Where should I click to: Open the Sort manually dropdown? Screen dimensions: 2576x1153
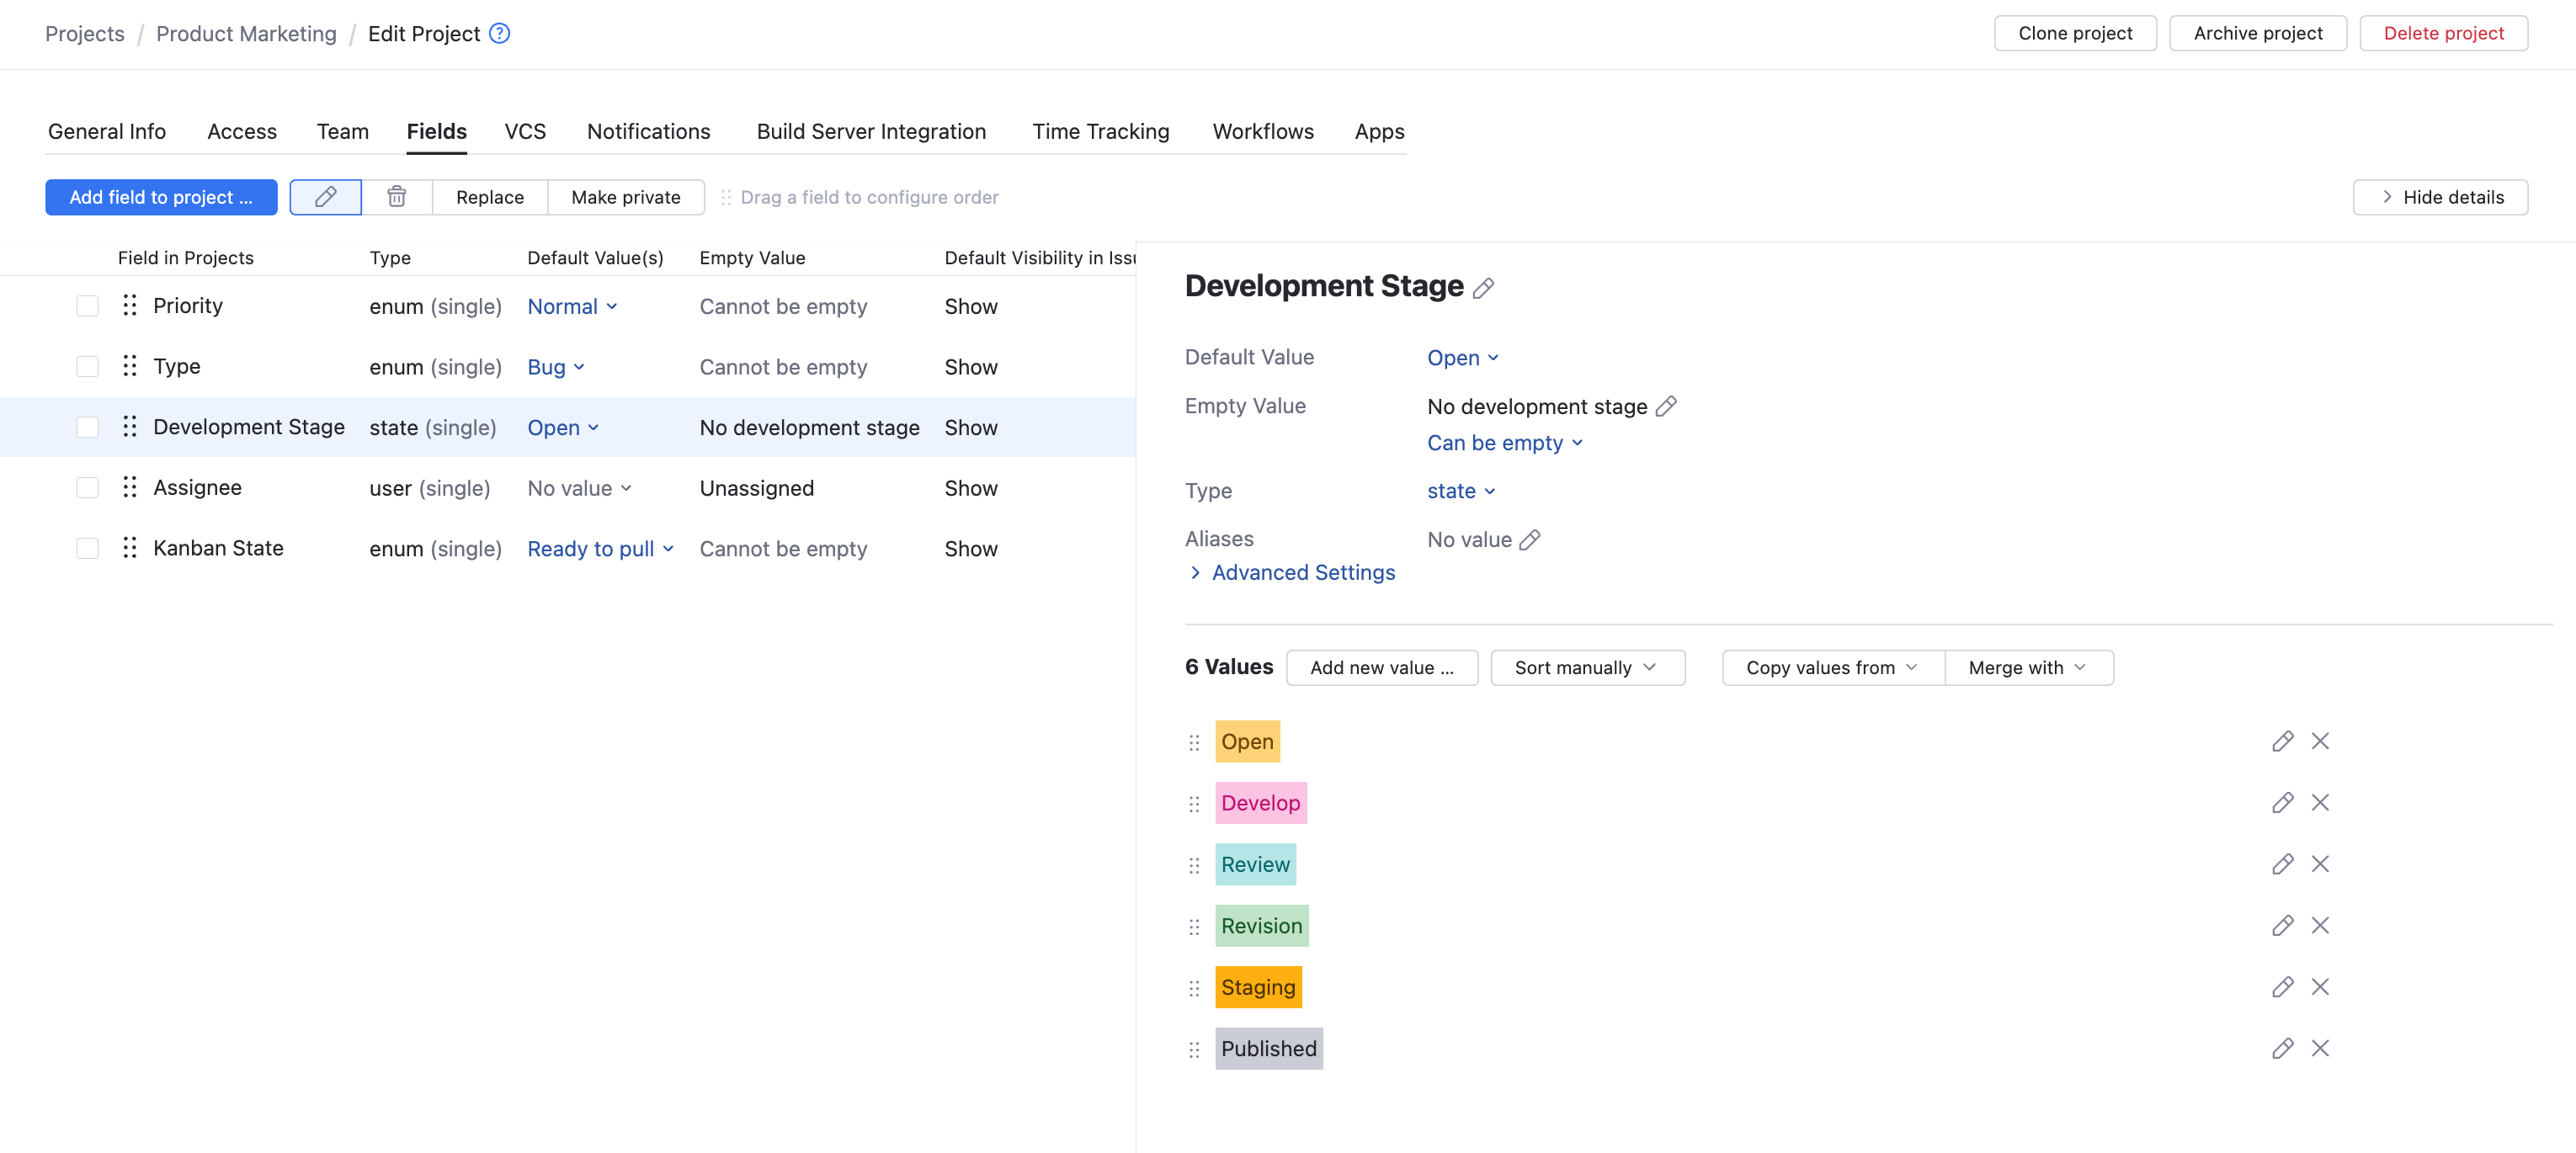click(x=1587, y=667)
